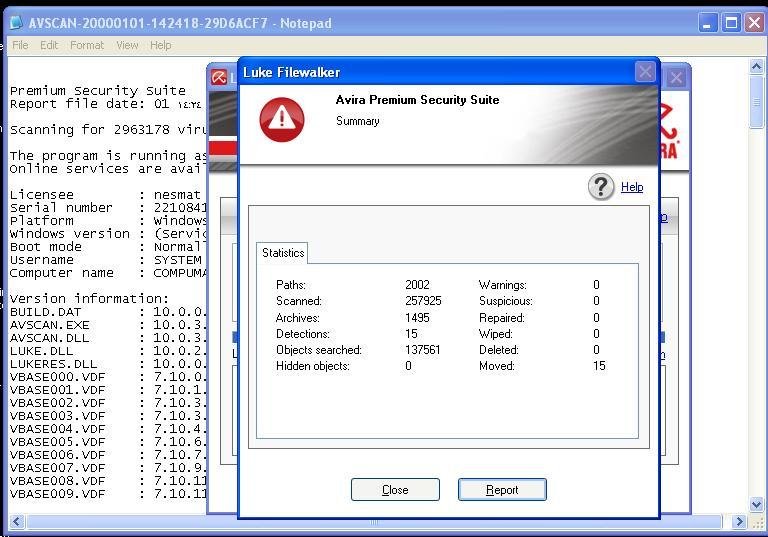Screen dimensions: 768x537
Task: Click the Notepad document icon in the title bar
Action: coord(16,23)
